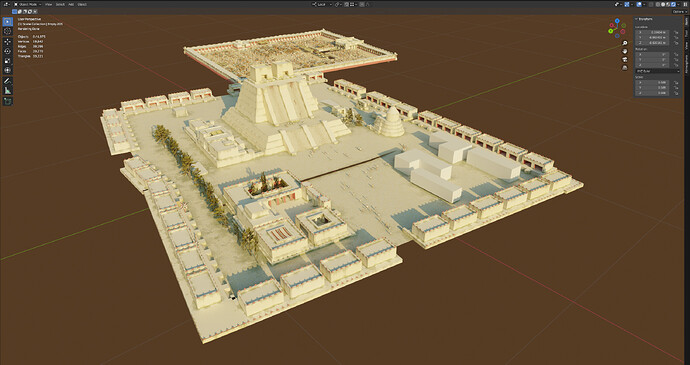Screen dimensions: 690x365
Task: Switch to Rendered viewport shading
Action: 673,4
